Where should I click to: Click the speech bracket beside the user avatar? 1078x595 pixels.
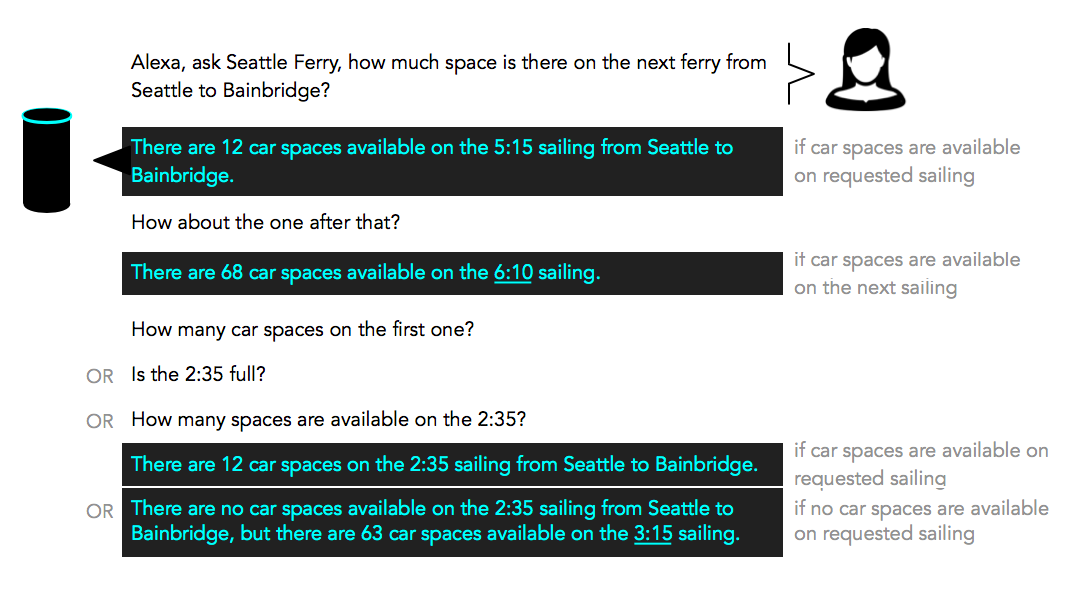tap(801, 74)
